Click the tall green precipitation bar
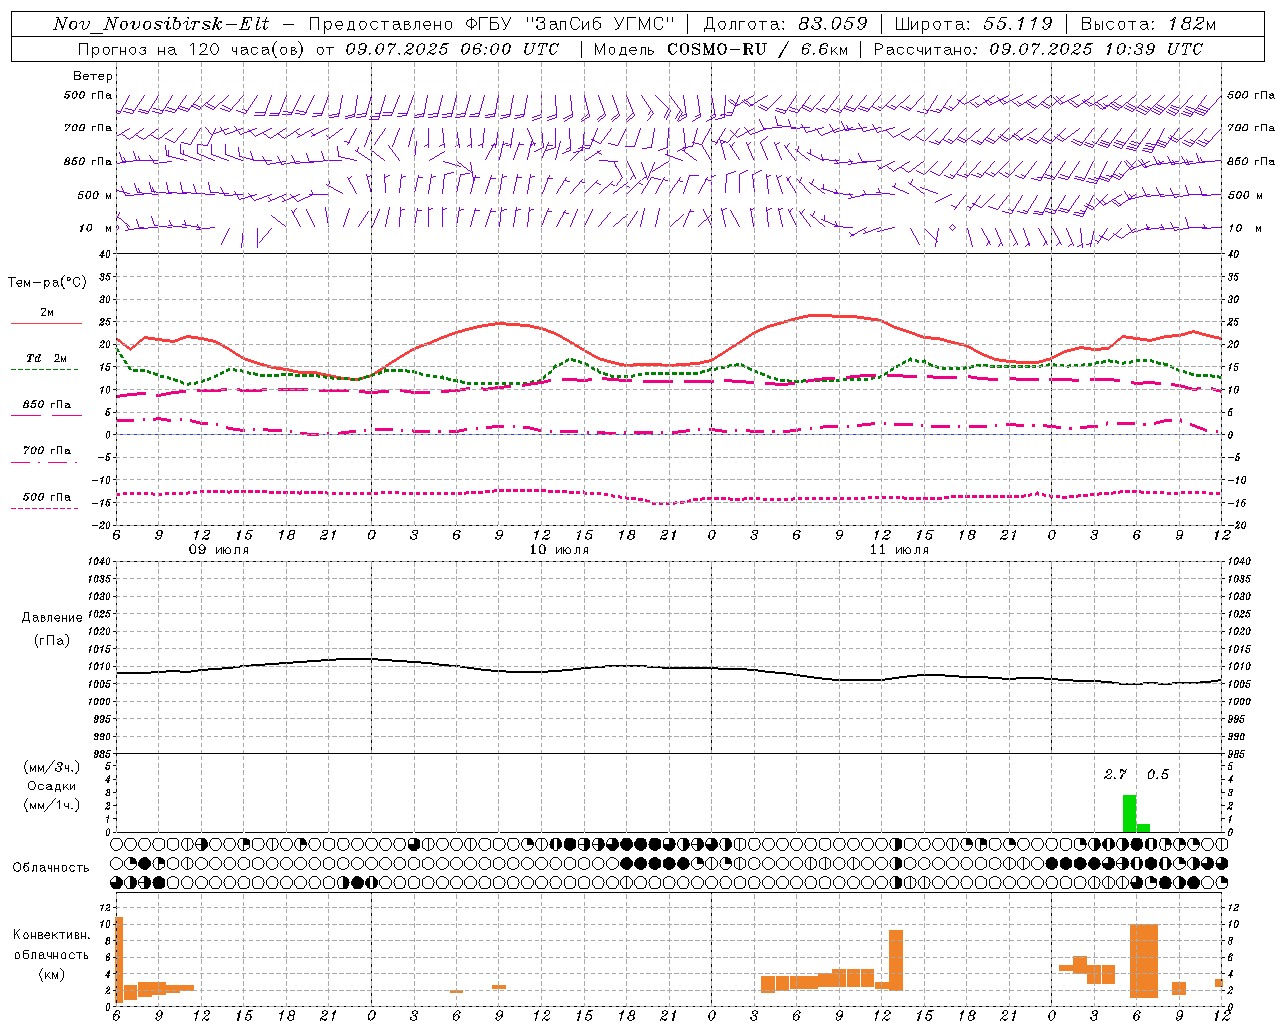The image size is (1280, 1024). (x=1129, y=813)
